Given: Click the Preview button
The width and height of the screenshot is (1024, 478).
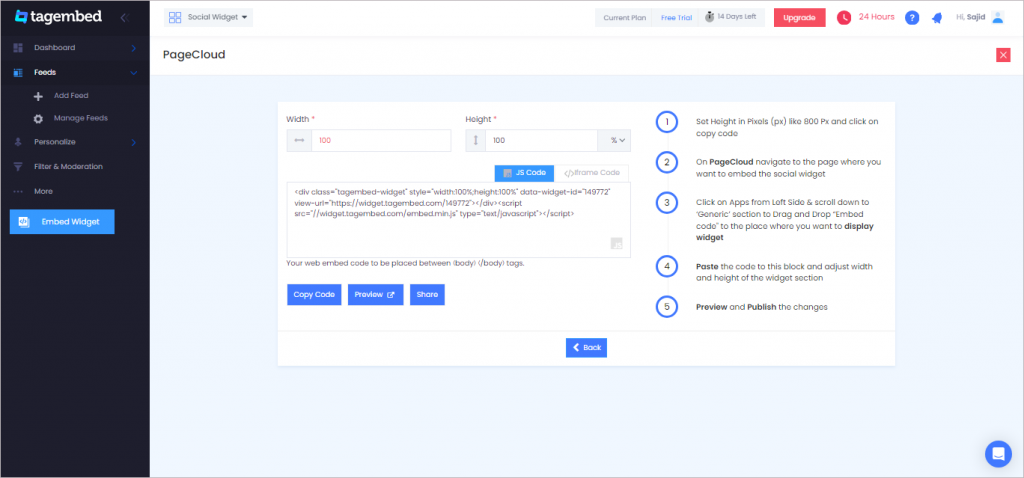Looking at the screenshot, I should [376, 295].
